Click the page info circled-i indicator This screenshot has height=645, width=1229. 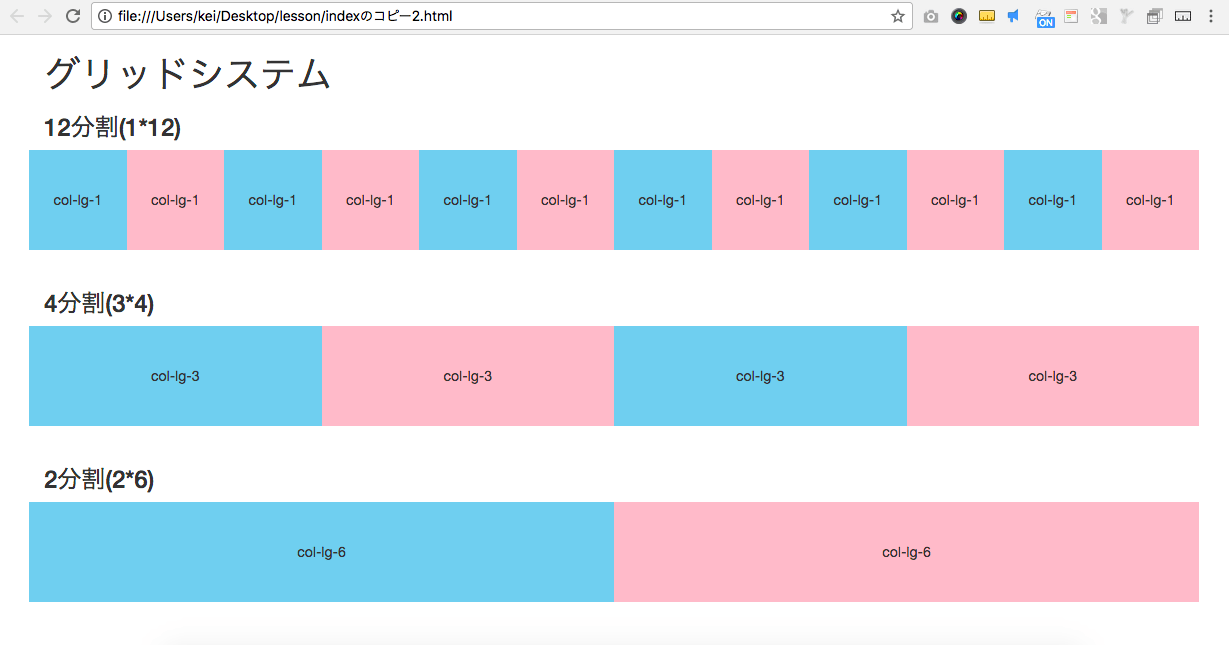coord(106,16)
